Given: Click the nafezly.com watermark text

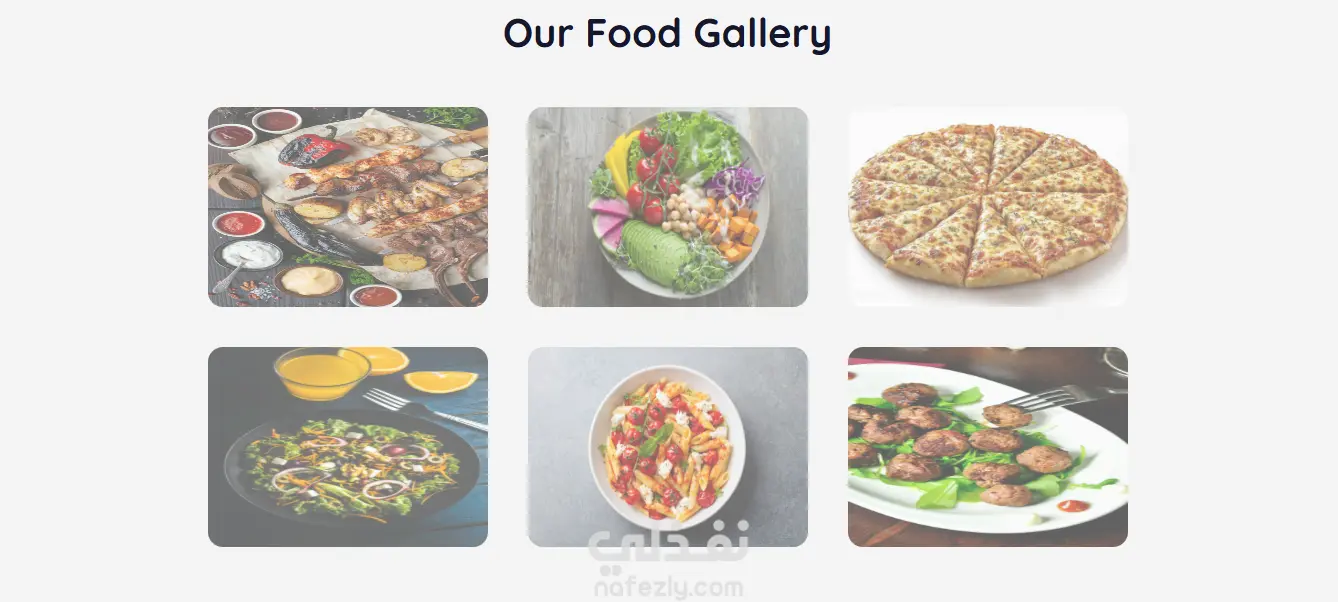Looking at the screenshot, I should click(x=668, y=588).
